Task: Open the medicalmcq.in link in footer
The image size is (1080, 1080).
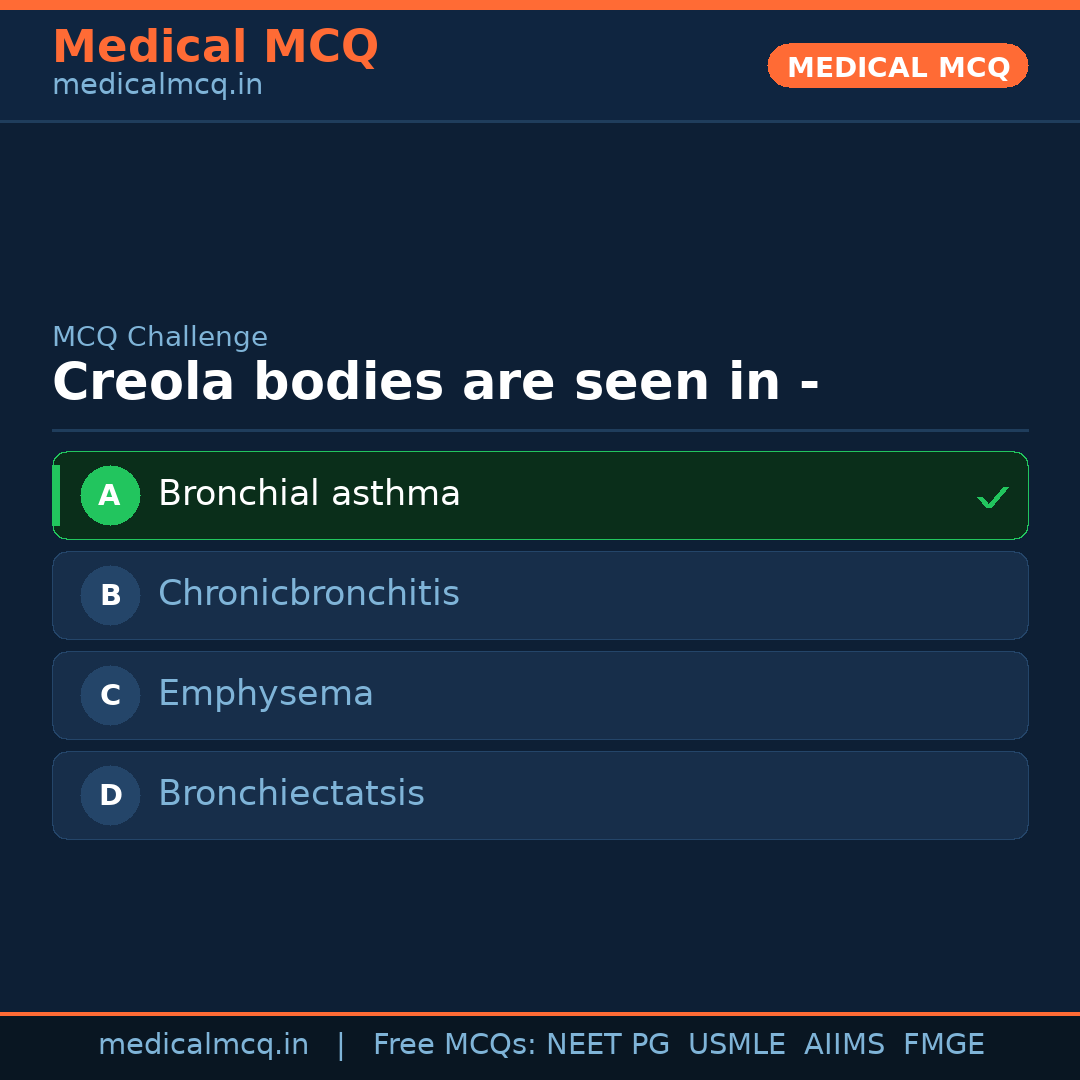Action: 203,1045
